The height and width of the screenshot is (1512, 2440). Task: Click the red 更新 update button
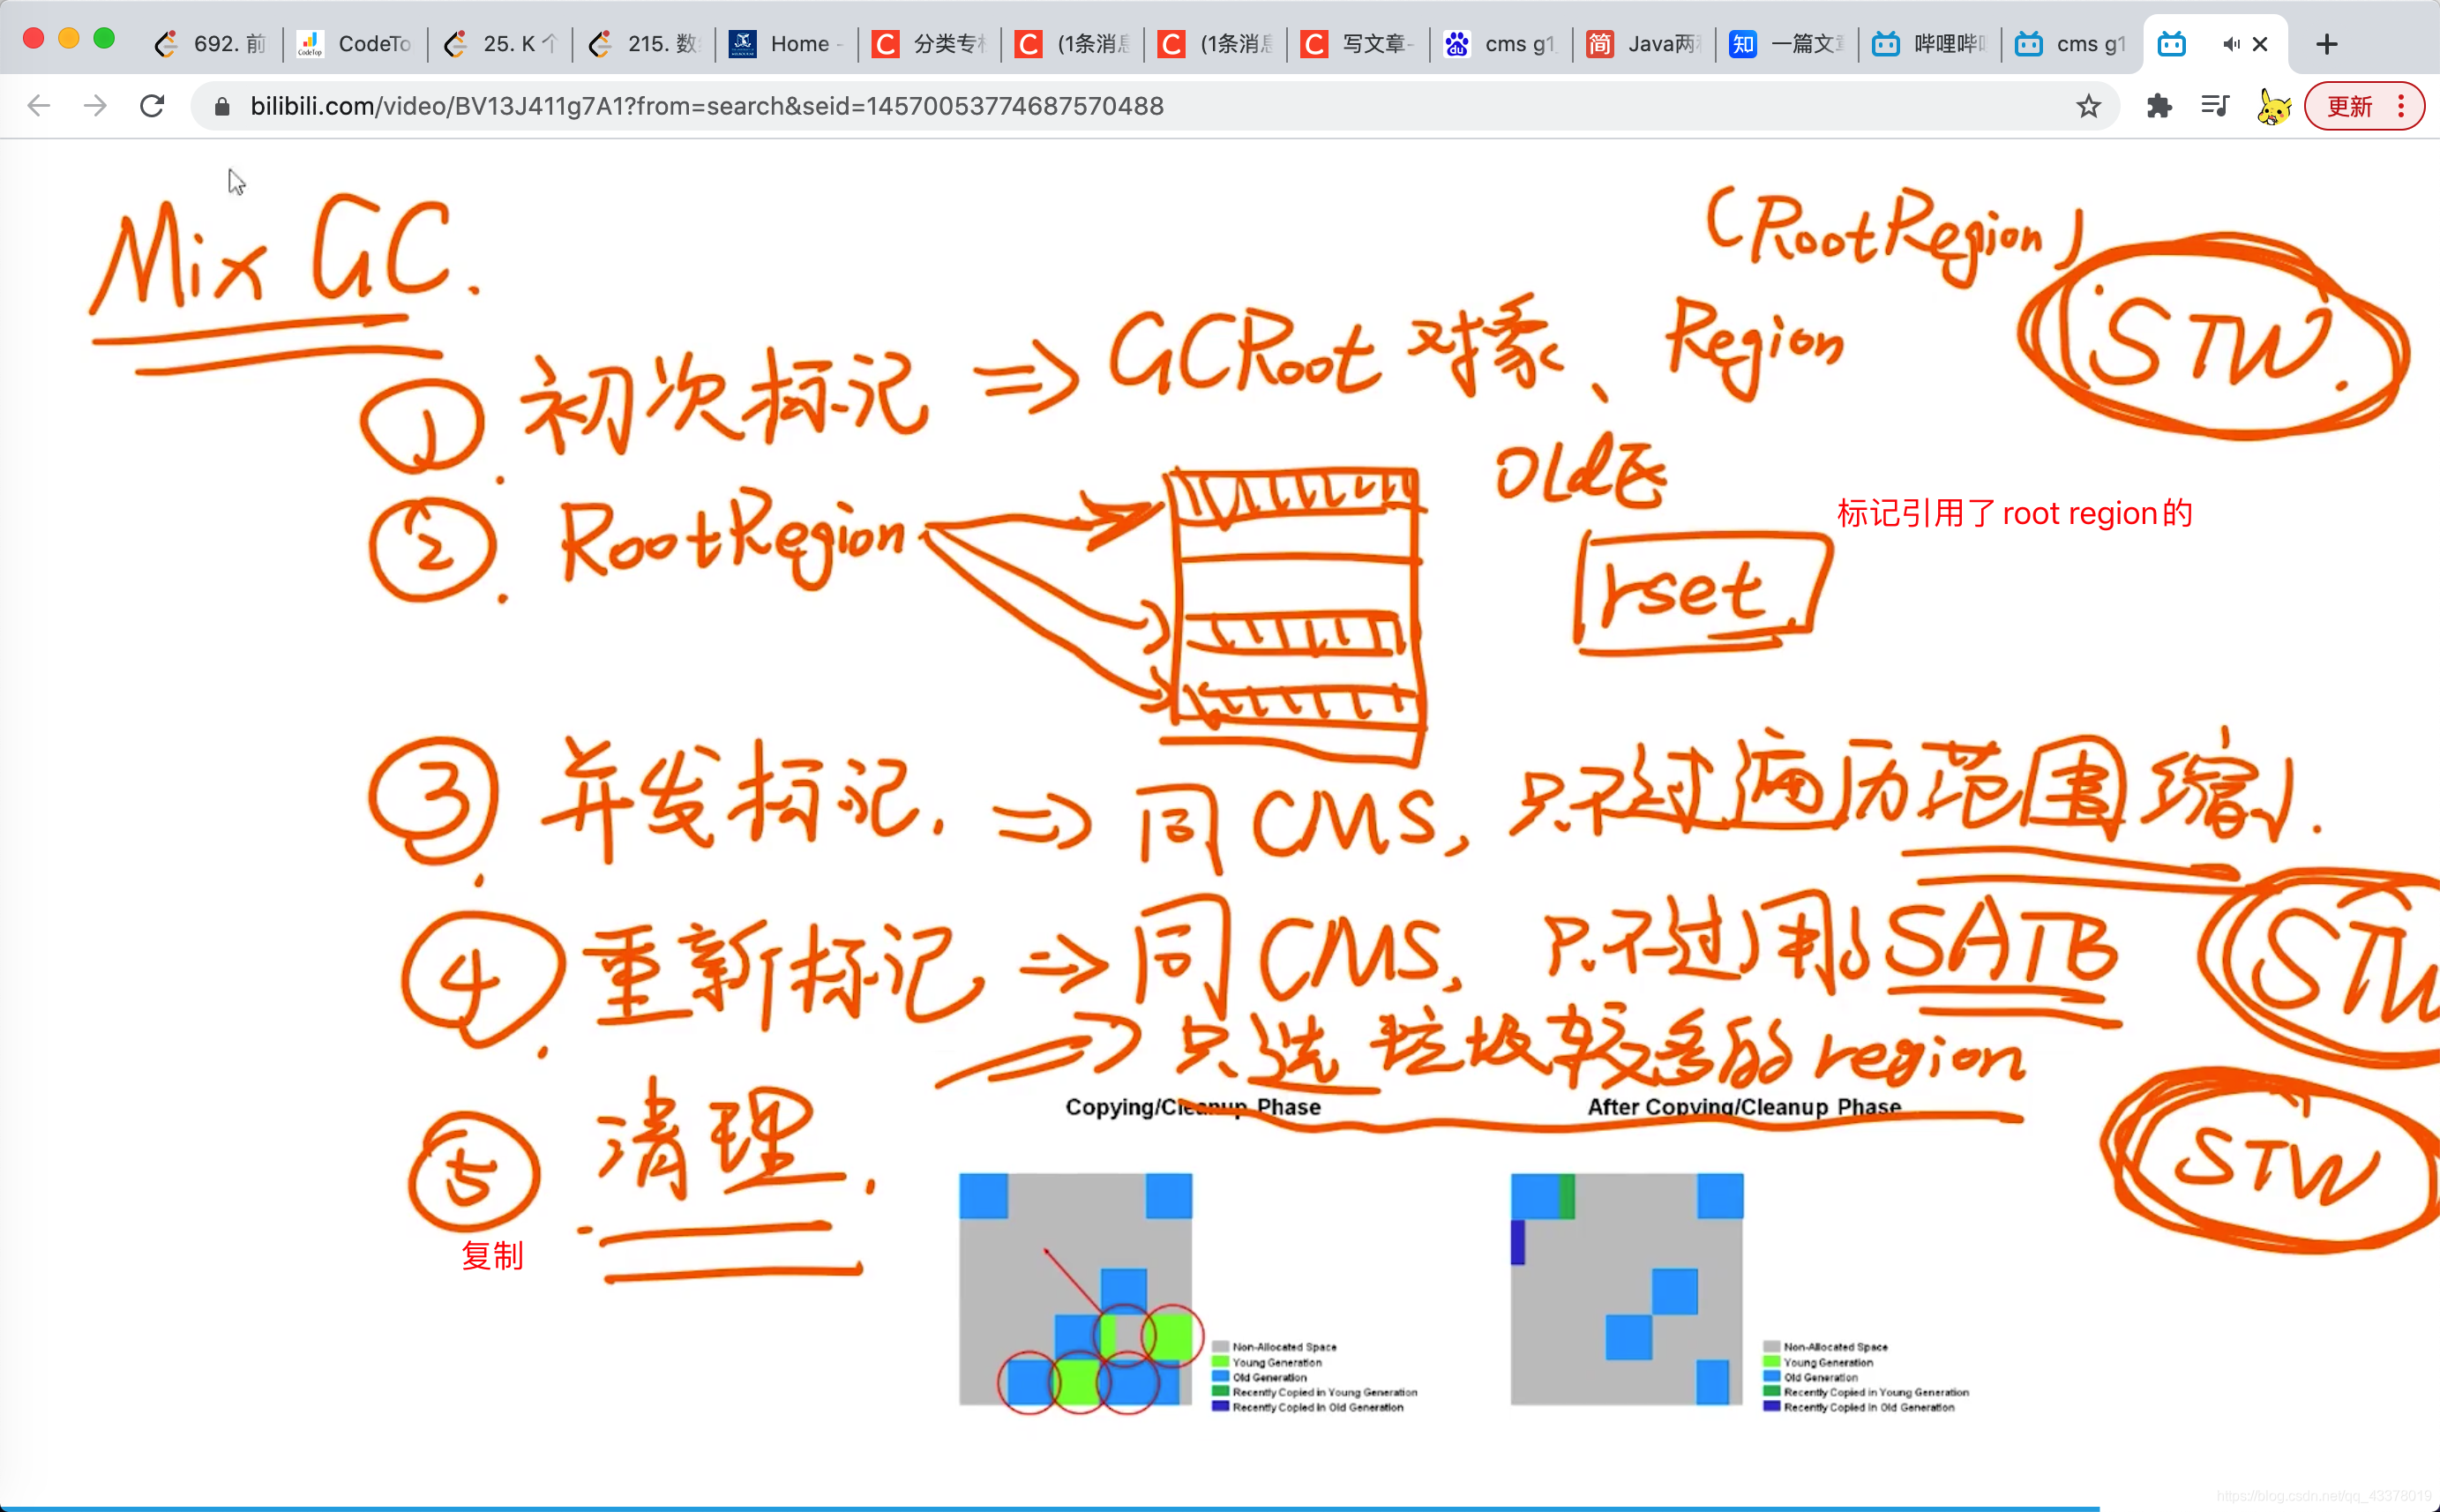tap(2349, 106)
